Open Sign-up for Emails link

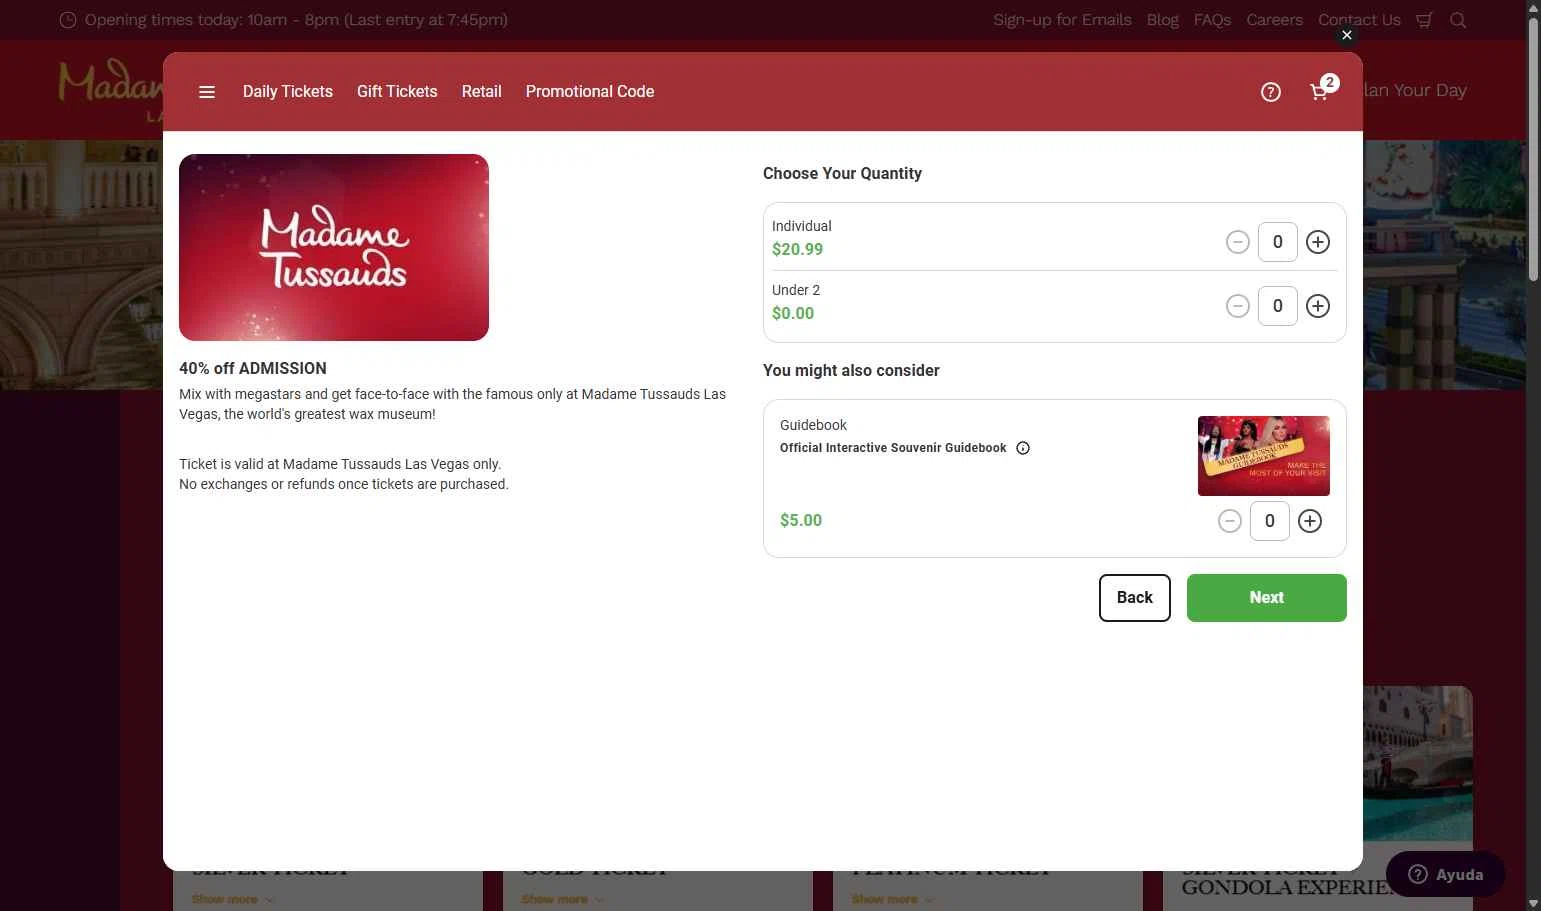1062,20
